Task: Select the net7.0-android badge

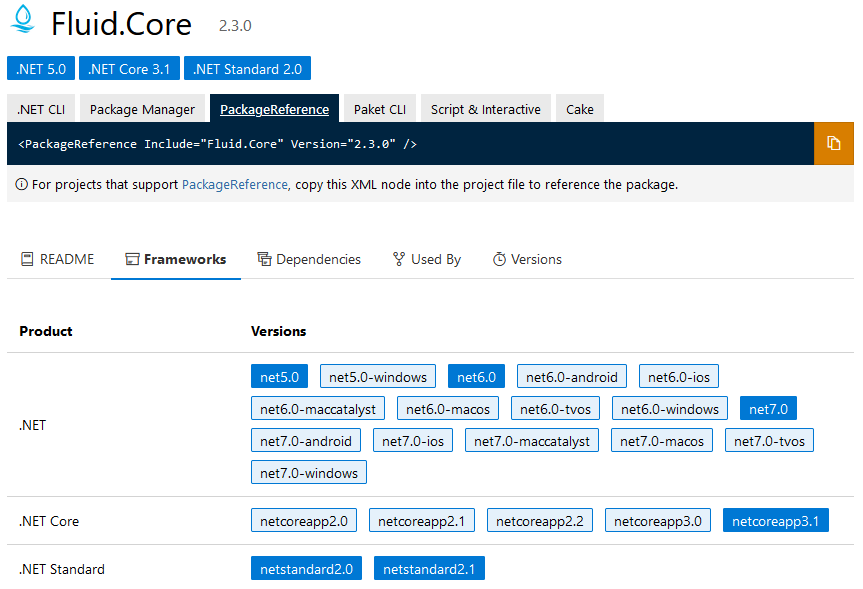Action: [x=305, y=440]
